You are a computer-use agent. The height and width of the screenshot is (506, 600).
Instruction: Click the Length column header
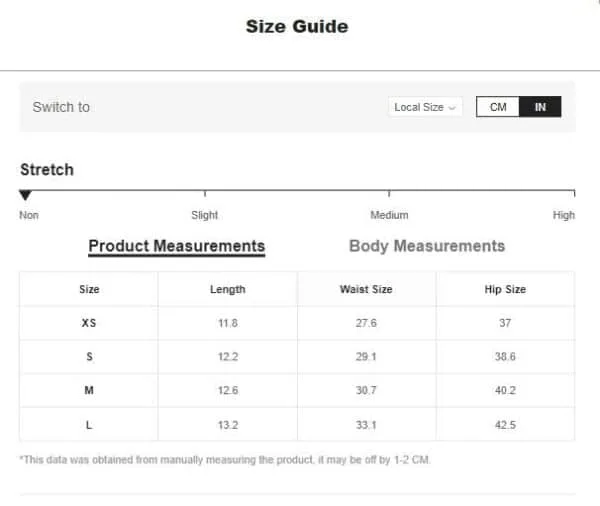(228, 289)
